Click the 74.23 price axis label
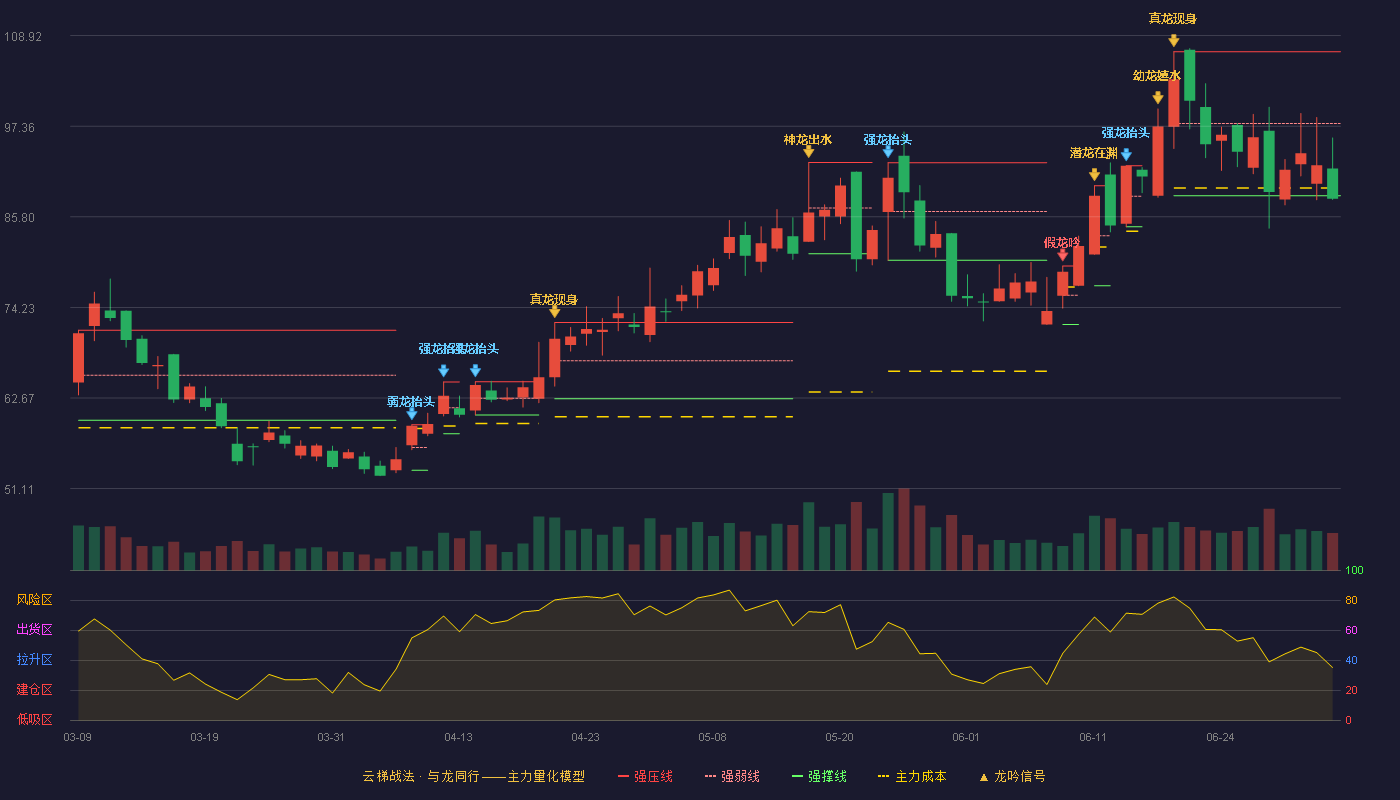 point(22,308)
